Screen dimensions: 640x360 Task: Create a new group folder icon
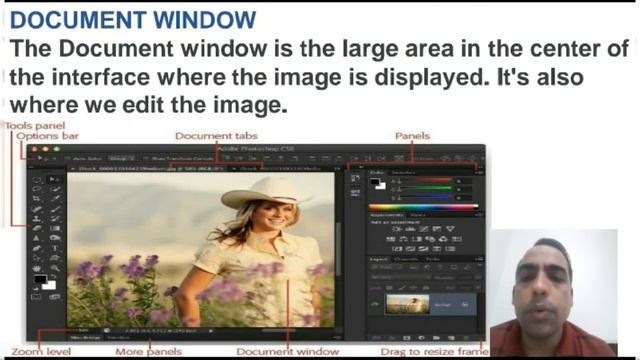(x=436, y=338)
